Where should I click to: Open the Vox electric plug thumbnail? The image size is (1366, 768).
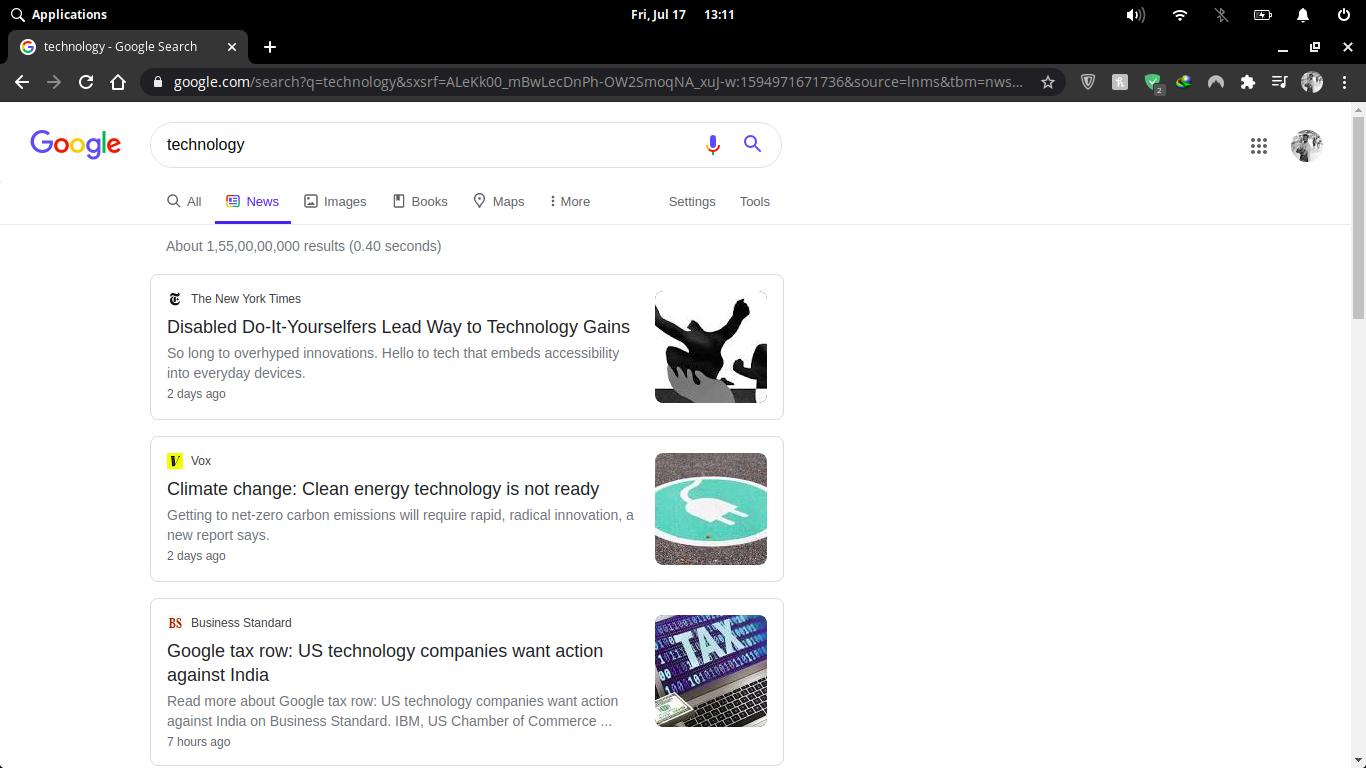(x=711, y=509)
